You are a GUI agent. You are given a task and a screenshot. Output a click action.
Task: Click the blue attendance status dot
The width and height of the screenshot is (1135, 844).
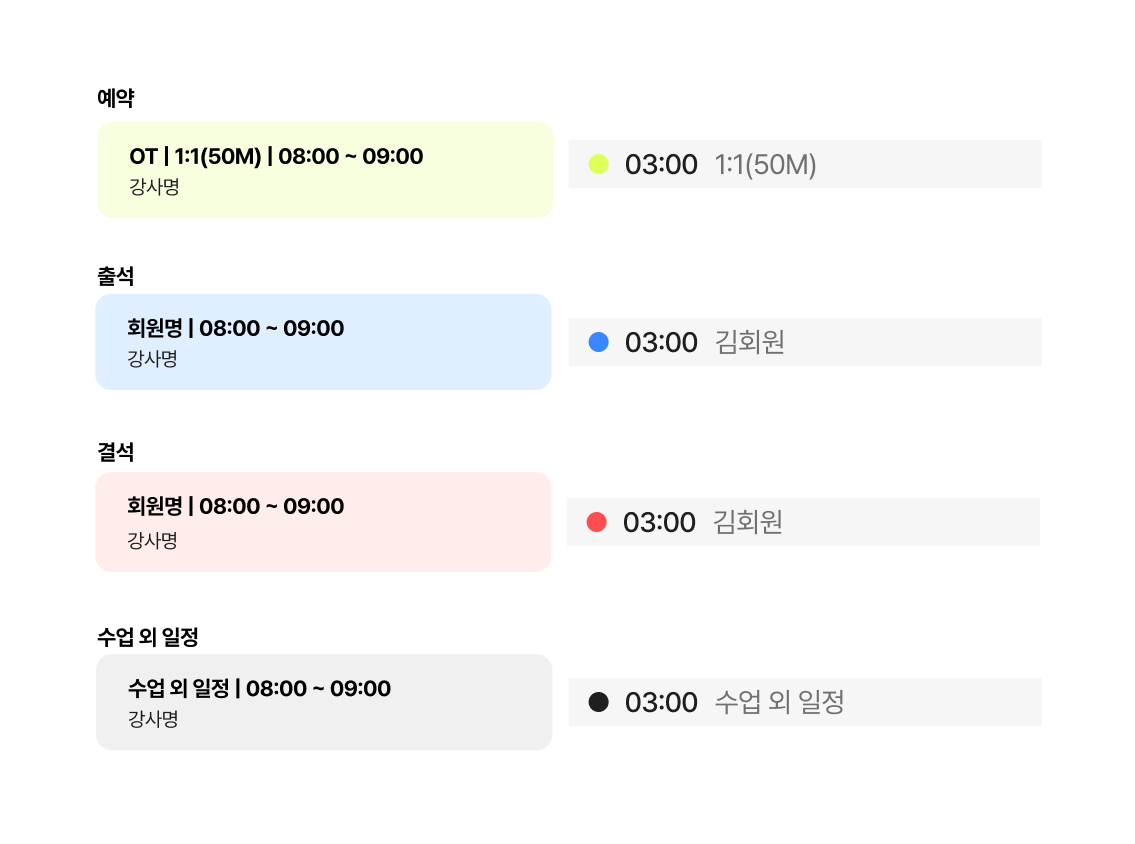coord(598,342)
